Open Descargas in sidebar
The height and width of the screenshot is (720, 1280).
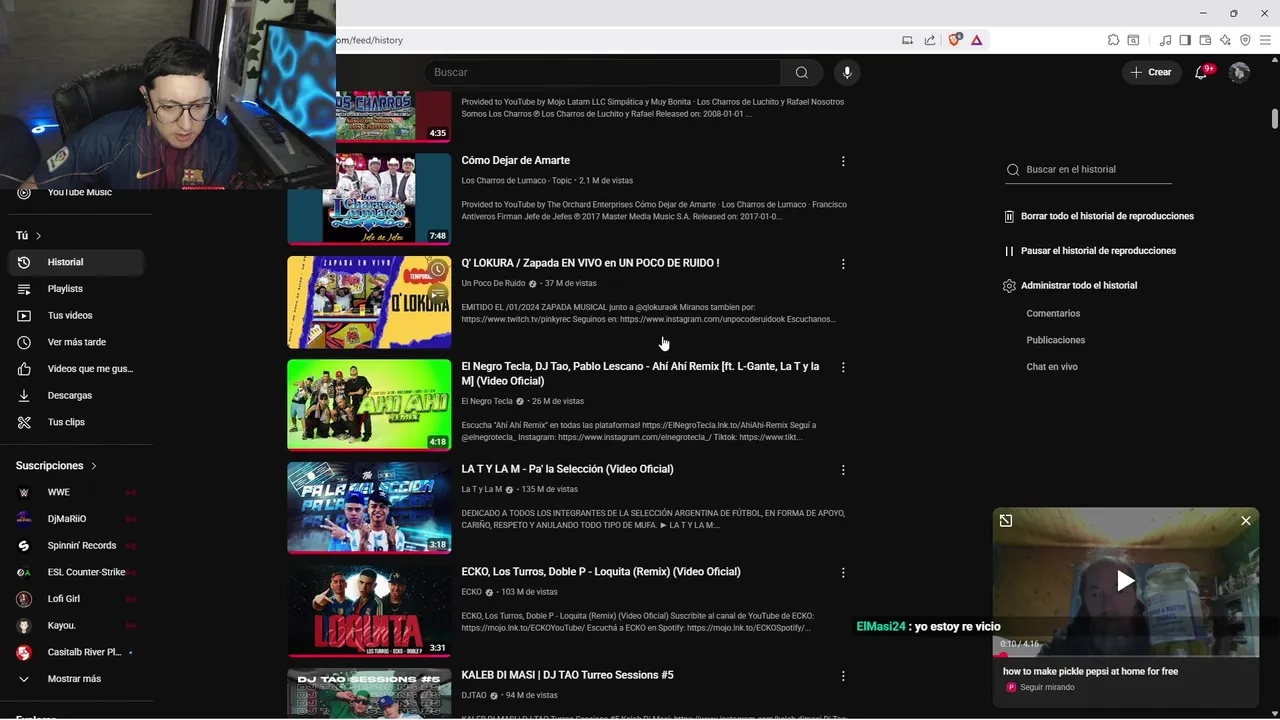[x=76, y=395]
